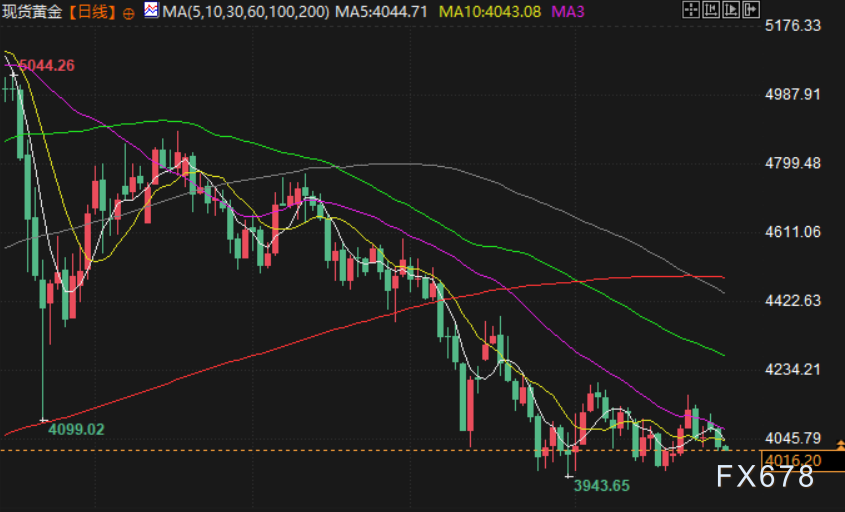845x512 pixels.
Task: Click the 4799.48 price axis label
Action: [x=793, y=163]
